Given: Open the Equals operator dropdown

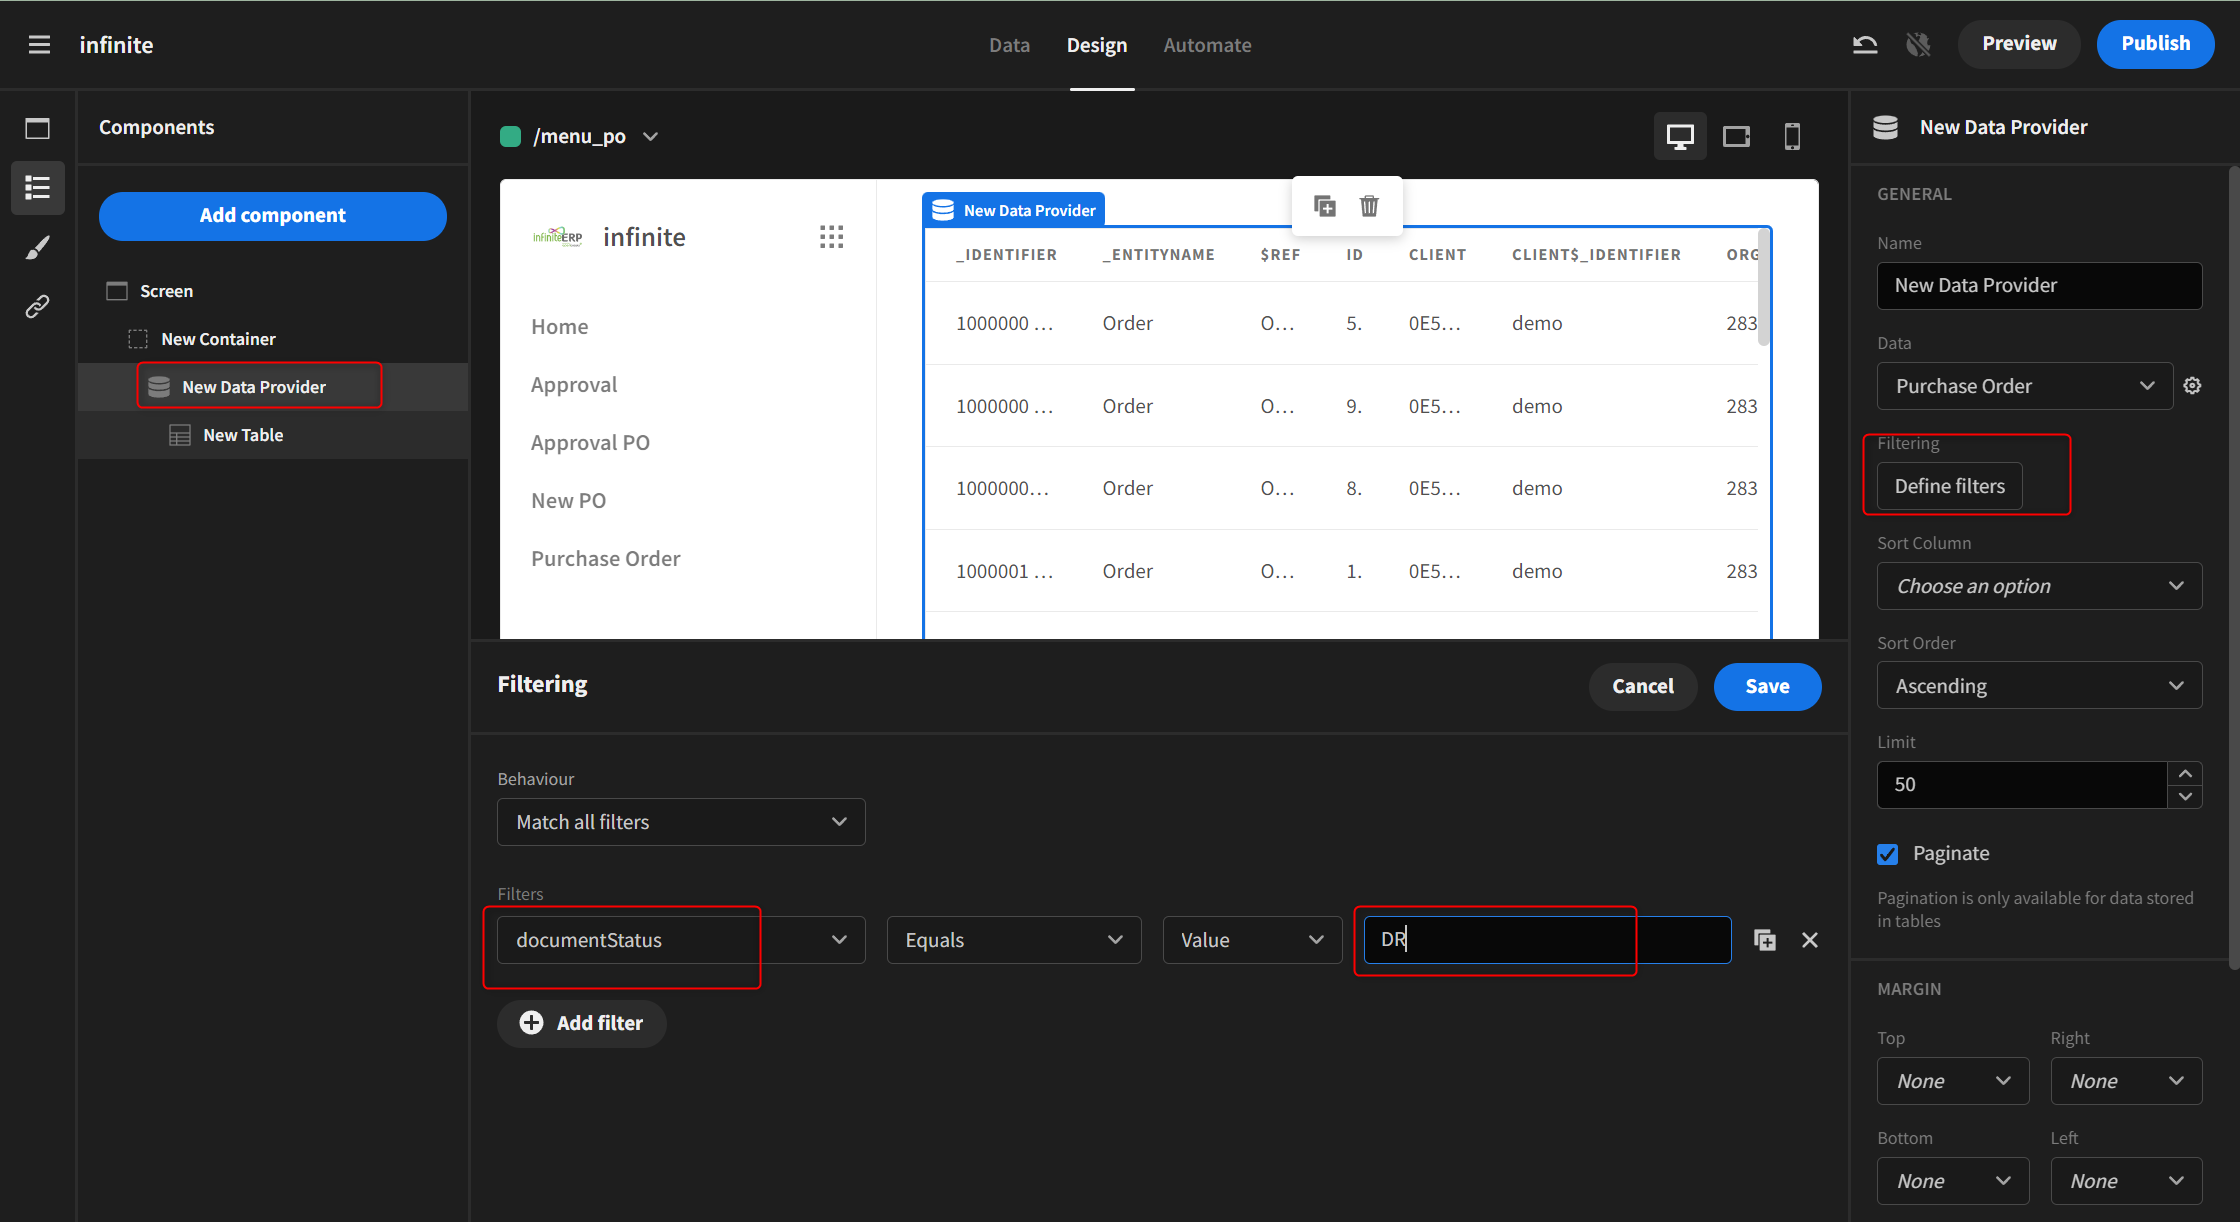Looking at the screenshot, I should (x=1013, y=940).
